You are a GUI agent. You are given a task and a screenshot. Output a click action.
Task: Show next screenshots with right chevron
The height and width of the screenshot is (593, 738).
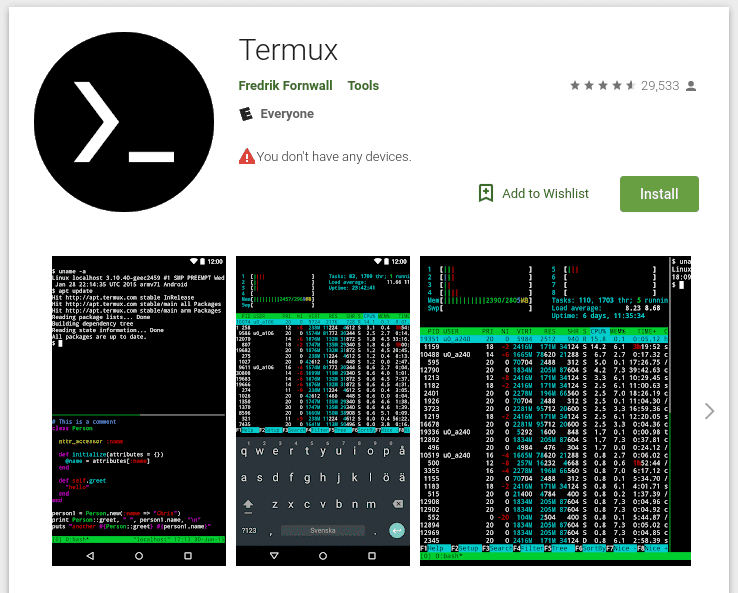coord(709,411)
